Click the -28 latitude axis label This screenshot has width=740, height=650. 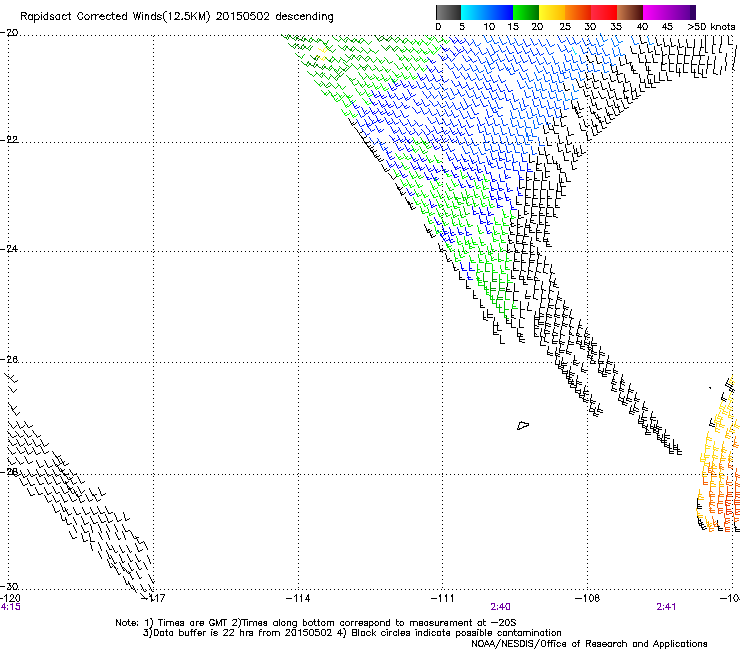pos(9,472)
